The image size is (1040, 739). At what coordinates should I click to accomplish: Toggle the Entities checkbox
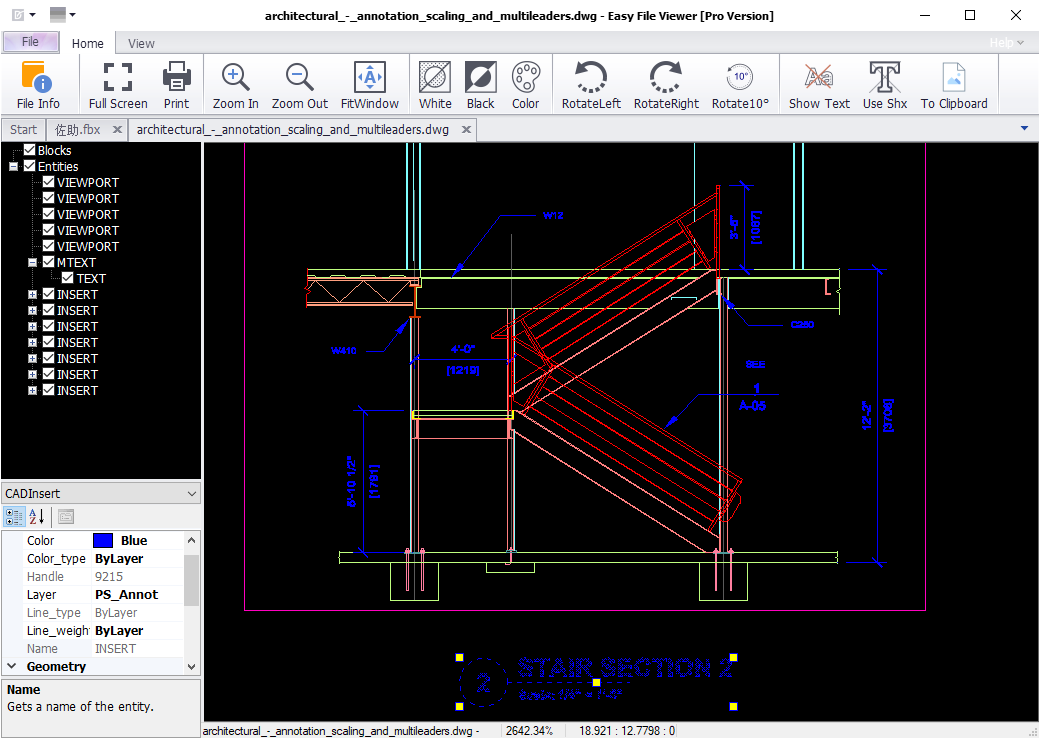[30, 166]
